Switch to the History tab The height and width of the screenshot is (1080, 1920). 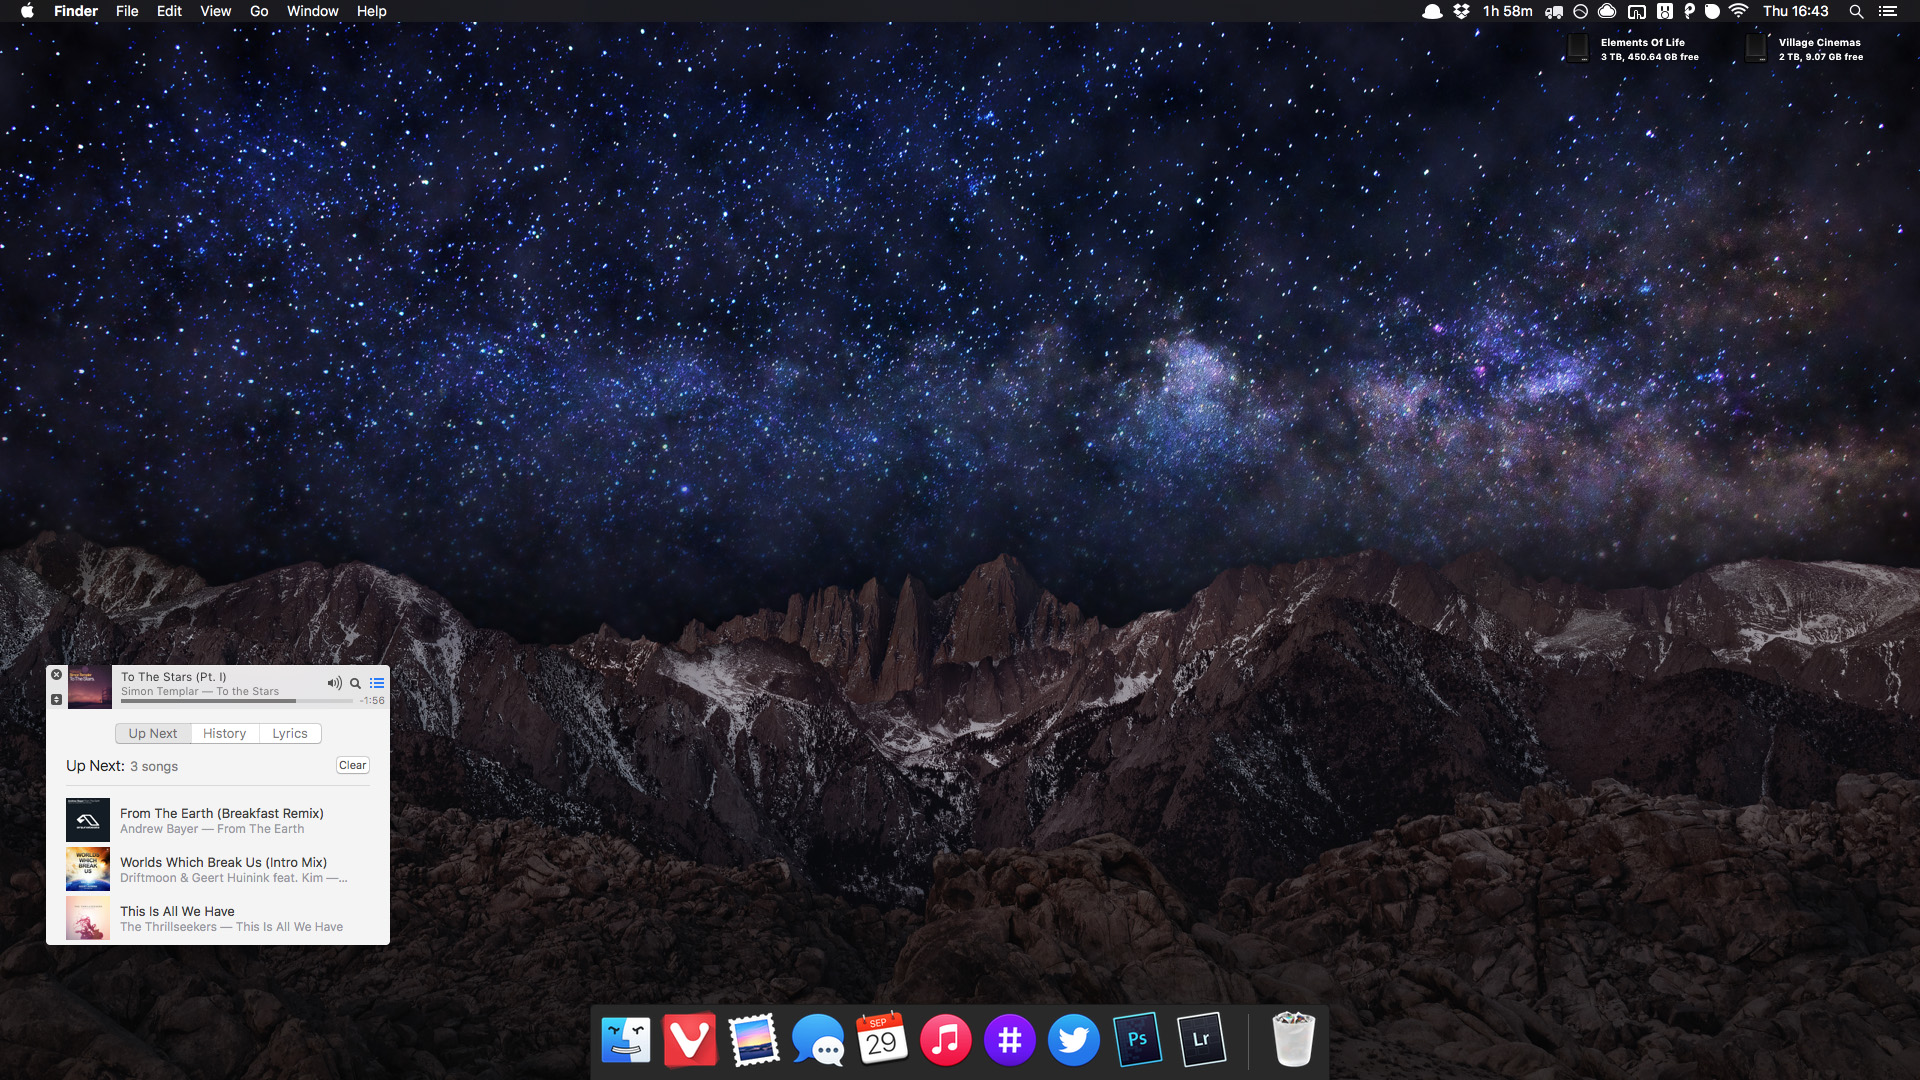point(224,733)
